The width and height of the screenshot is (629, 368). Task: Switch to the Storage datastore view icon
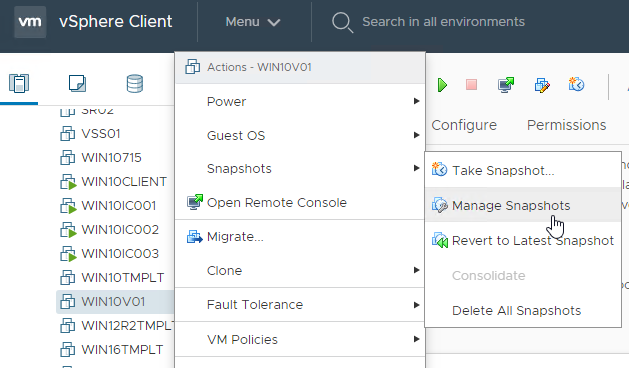134,83
